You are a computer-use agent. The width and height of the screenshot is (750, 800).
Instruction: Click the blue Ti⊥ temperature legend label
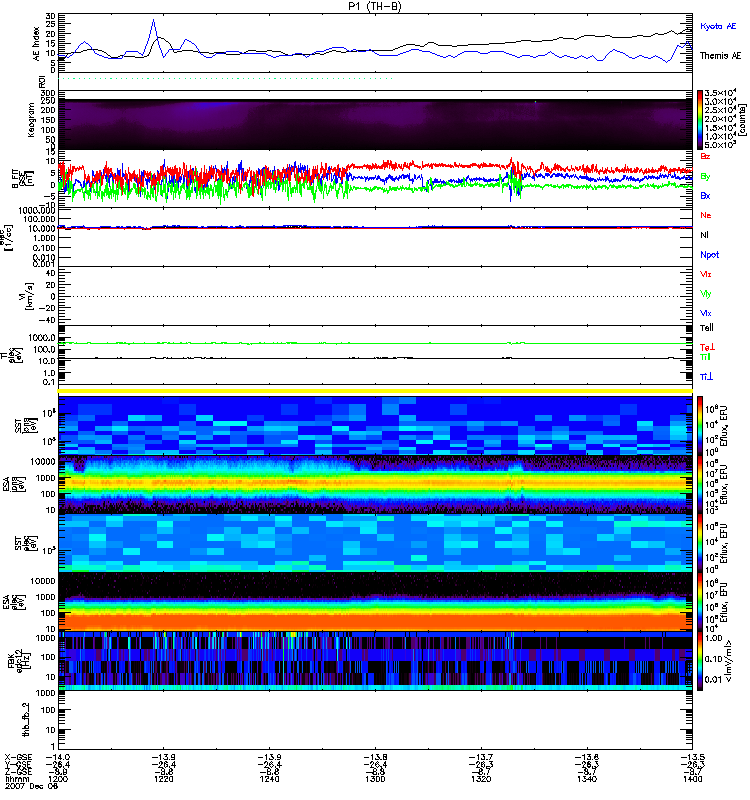coord(706,377)
